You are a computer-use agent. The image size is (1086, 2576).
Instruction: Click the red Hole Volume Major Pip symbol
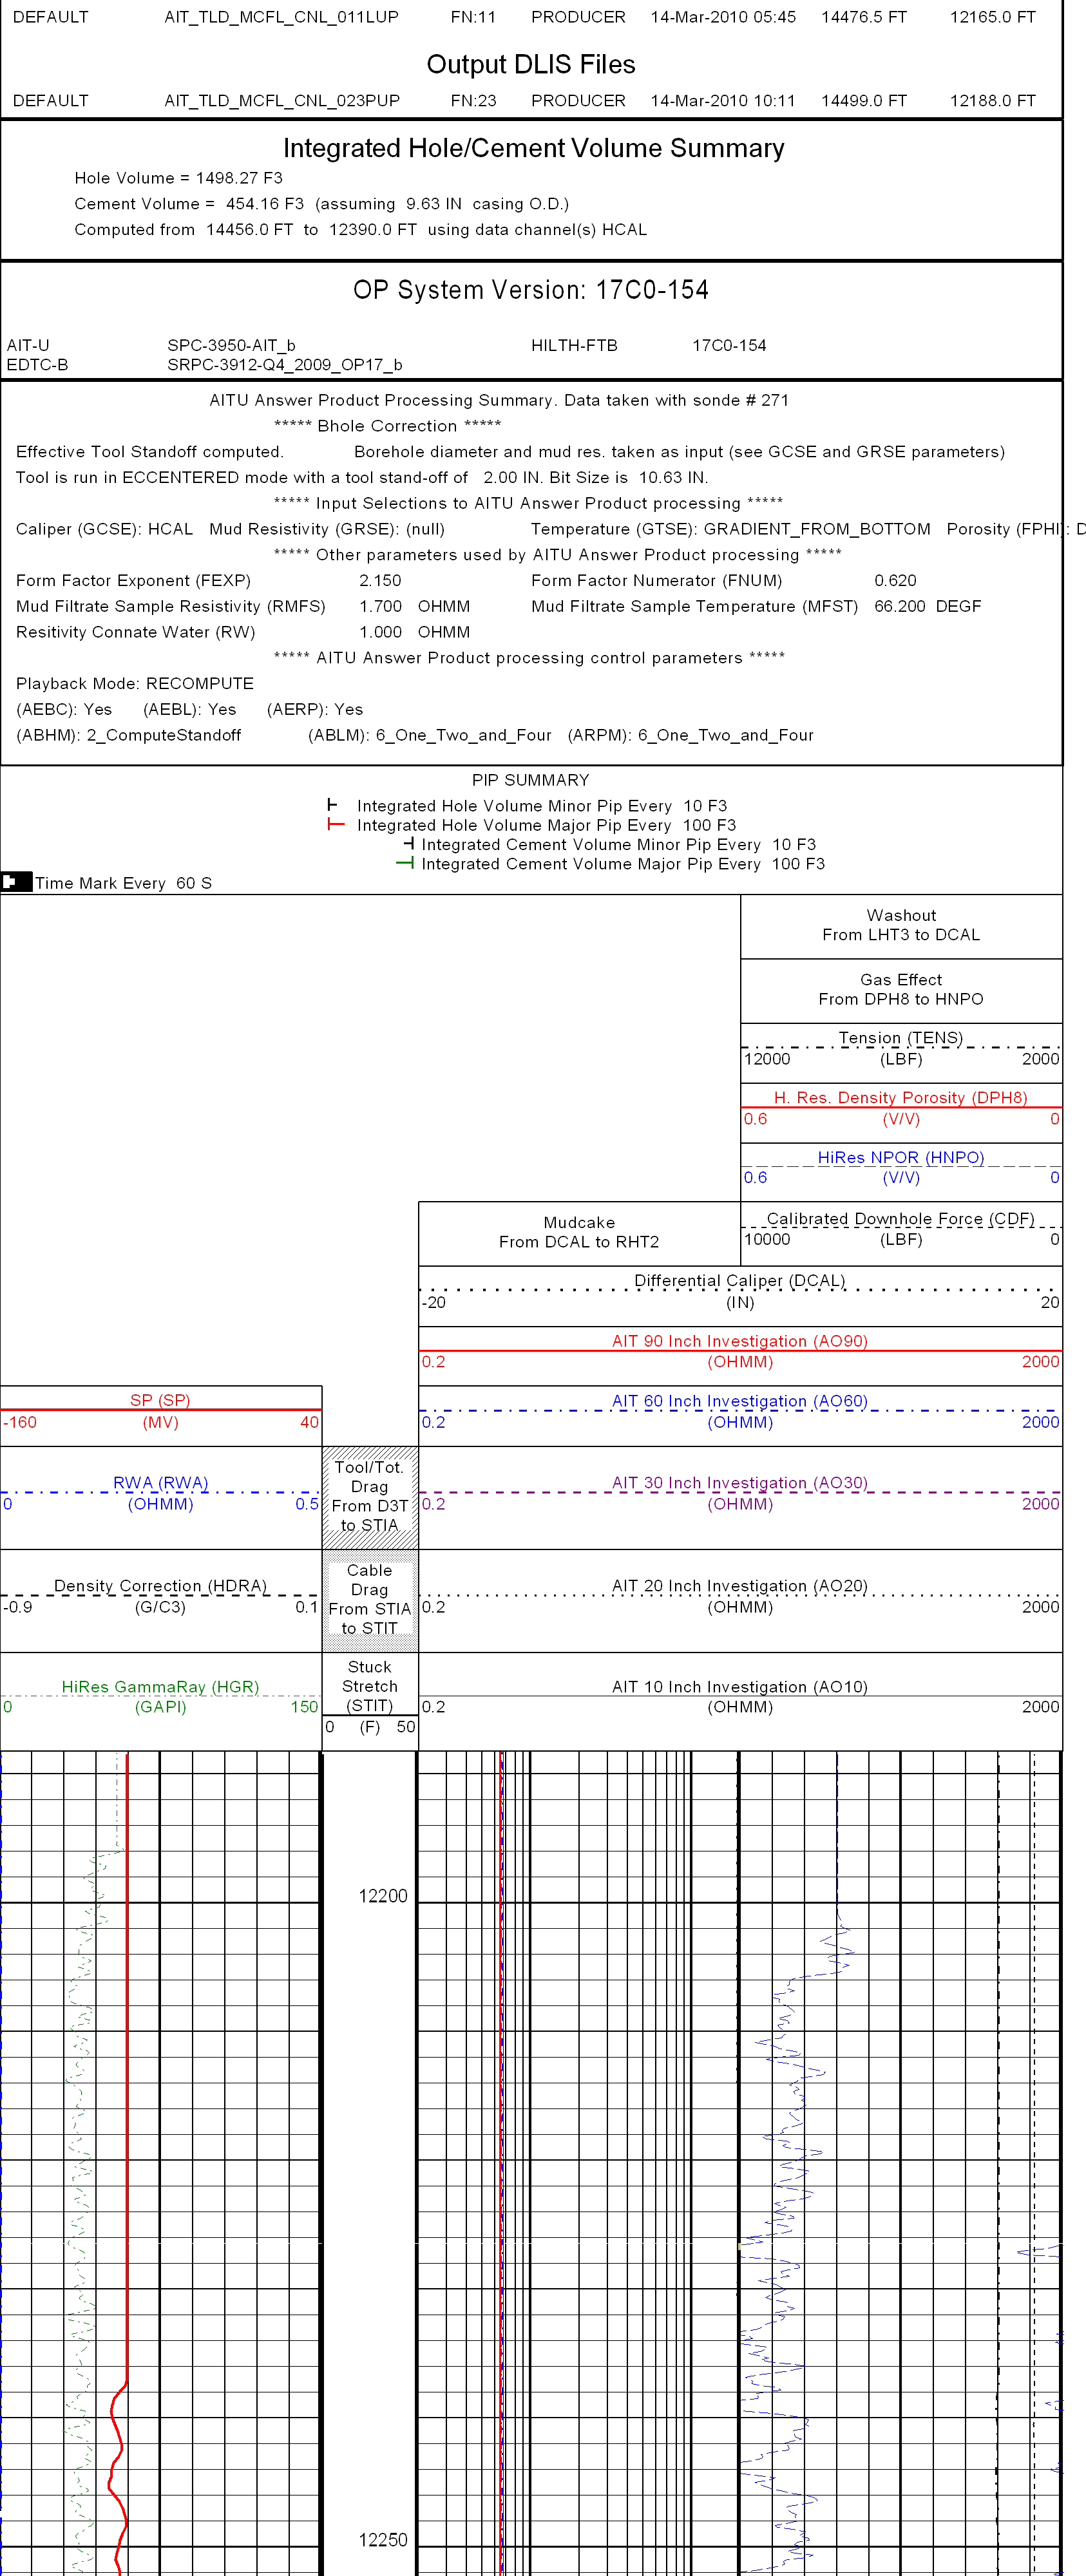[336, 824]
